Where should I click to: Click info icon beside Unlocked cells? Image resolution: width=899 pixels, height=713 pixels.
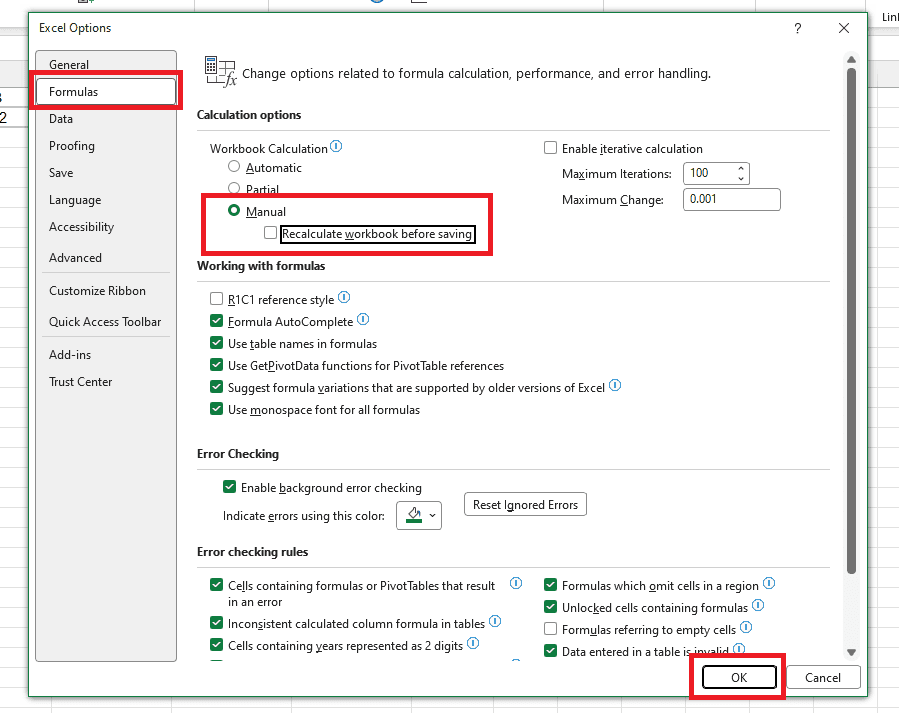(758, 605)
